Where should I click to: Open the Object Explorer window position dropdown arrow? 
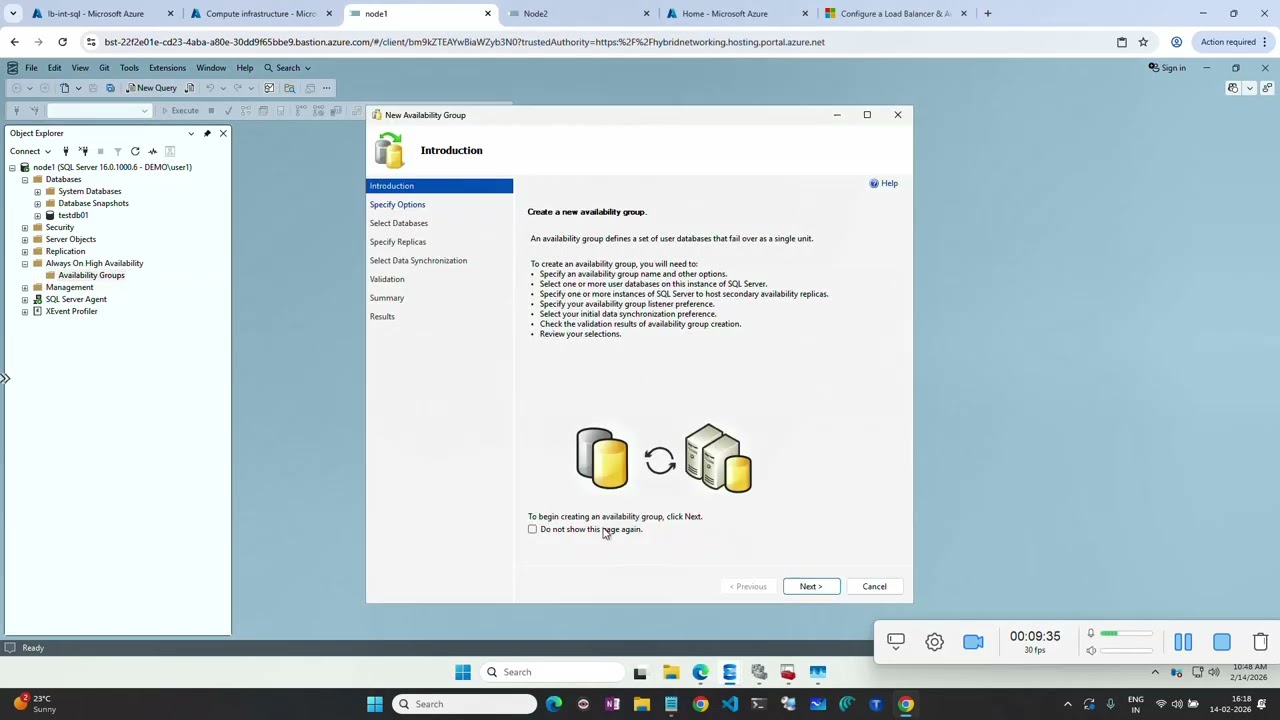click(x=191, y=133)
